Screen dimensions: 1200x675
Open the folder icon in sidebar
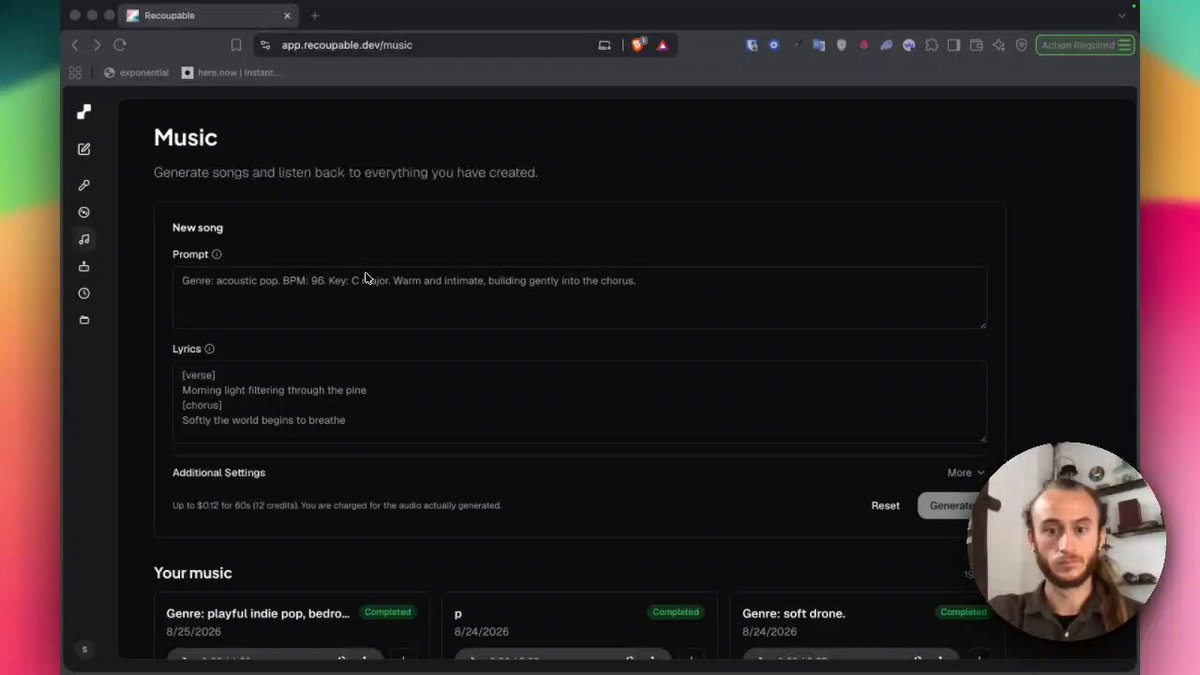coord(84,320)
